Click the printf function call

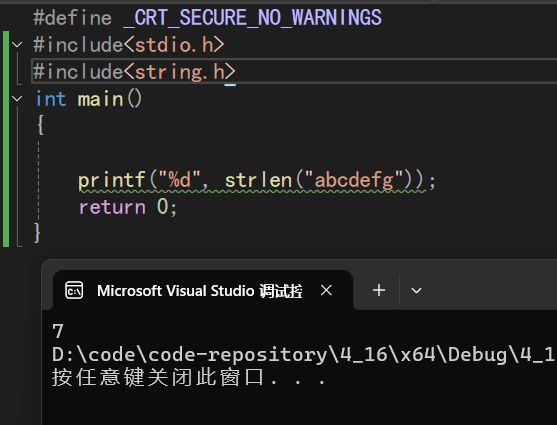click(x=112, y=180)
